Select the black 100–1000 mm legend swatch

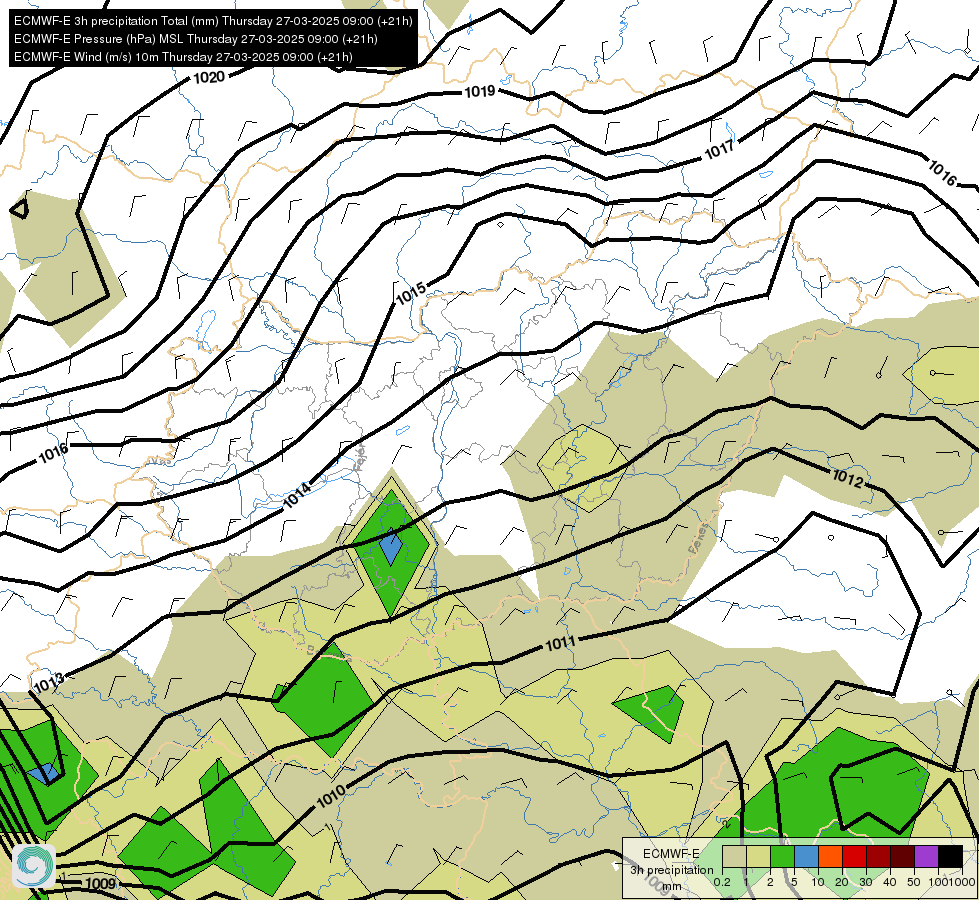950,857
